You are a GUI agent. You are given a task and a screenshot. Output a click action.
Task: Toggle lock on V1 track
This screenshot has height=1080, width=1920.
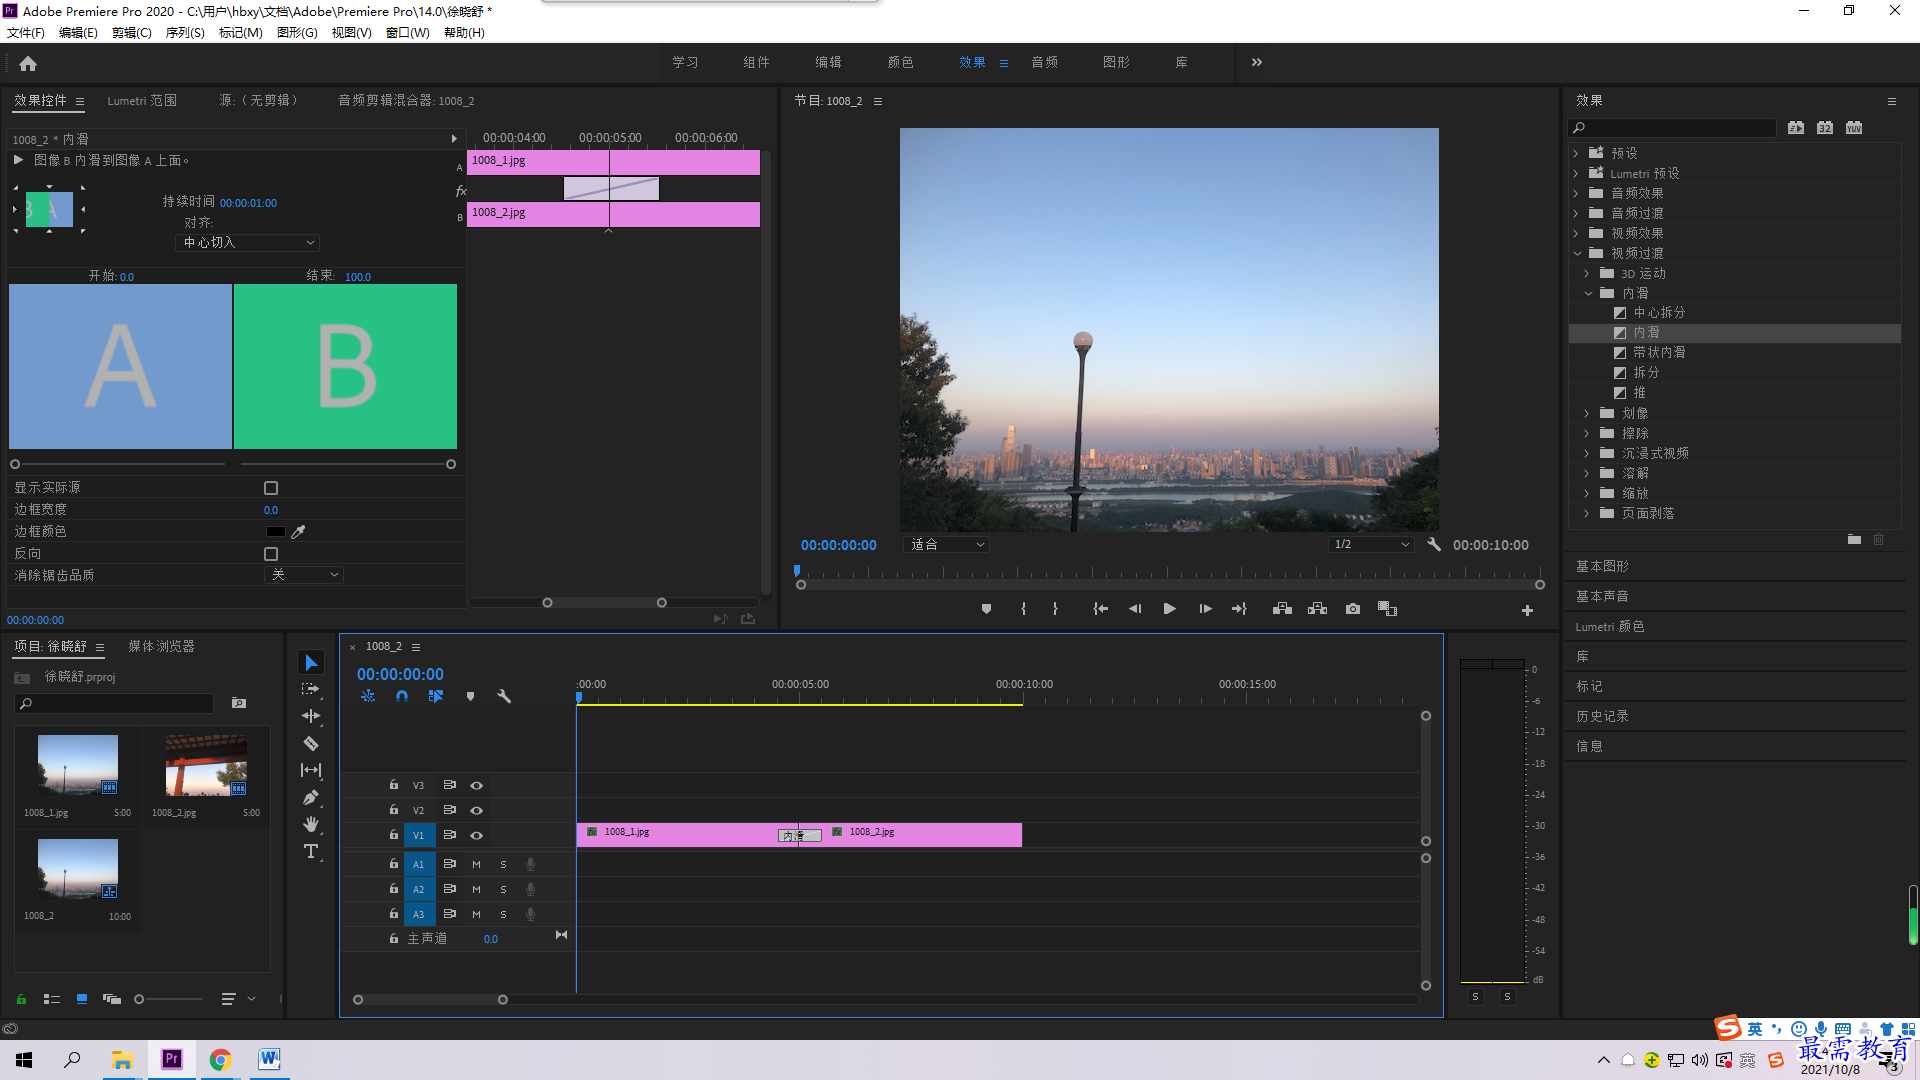[393, 835]
